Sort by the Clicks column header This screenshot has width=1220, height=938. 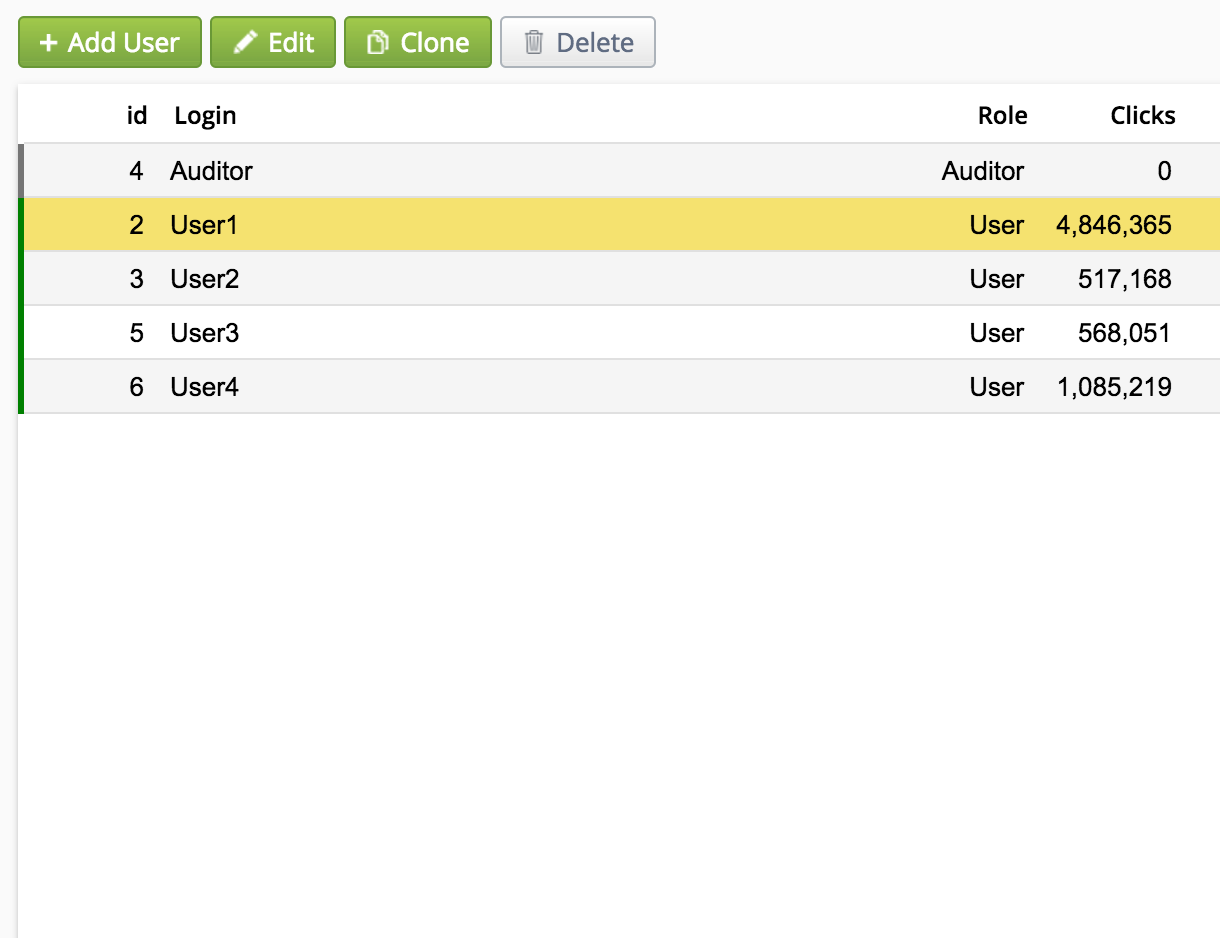click(x=1143, y=115)
